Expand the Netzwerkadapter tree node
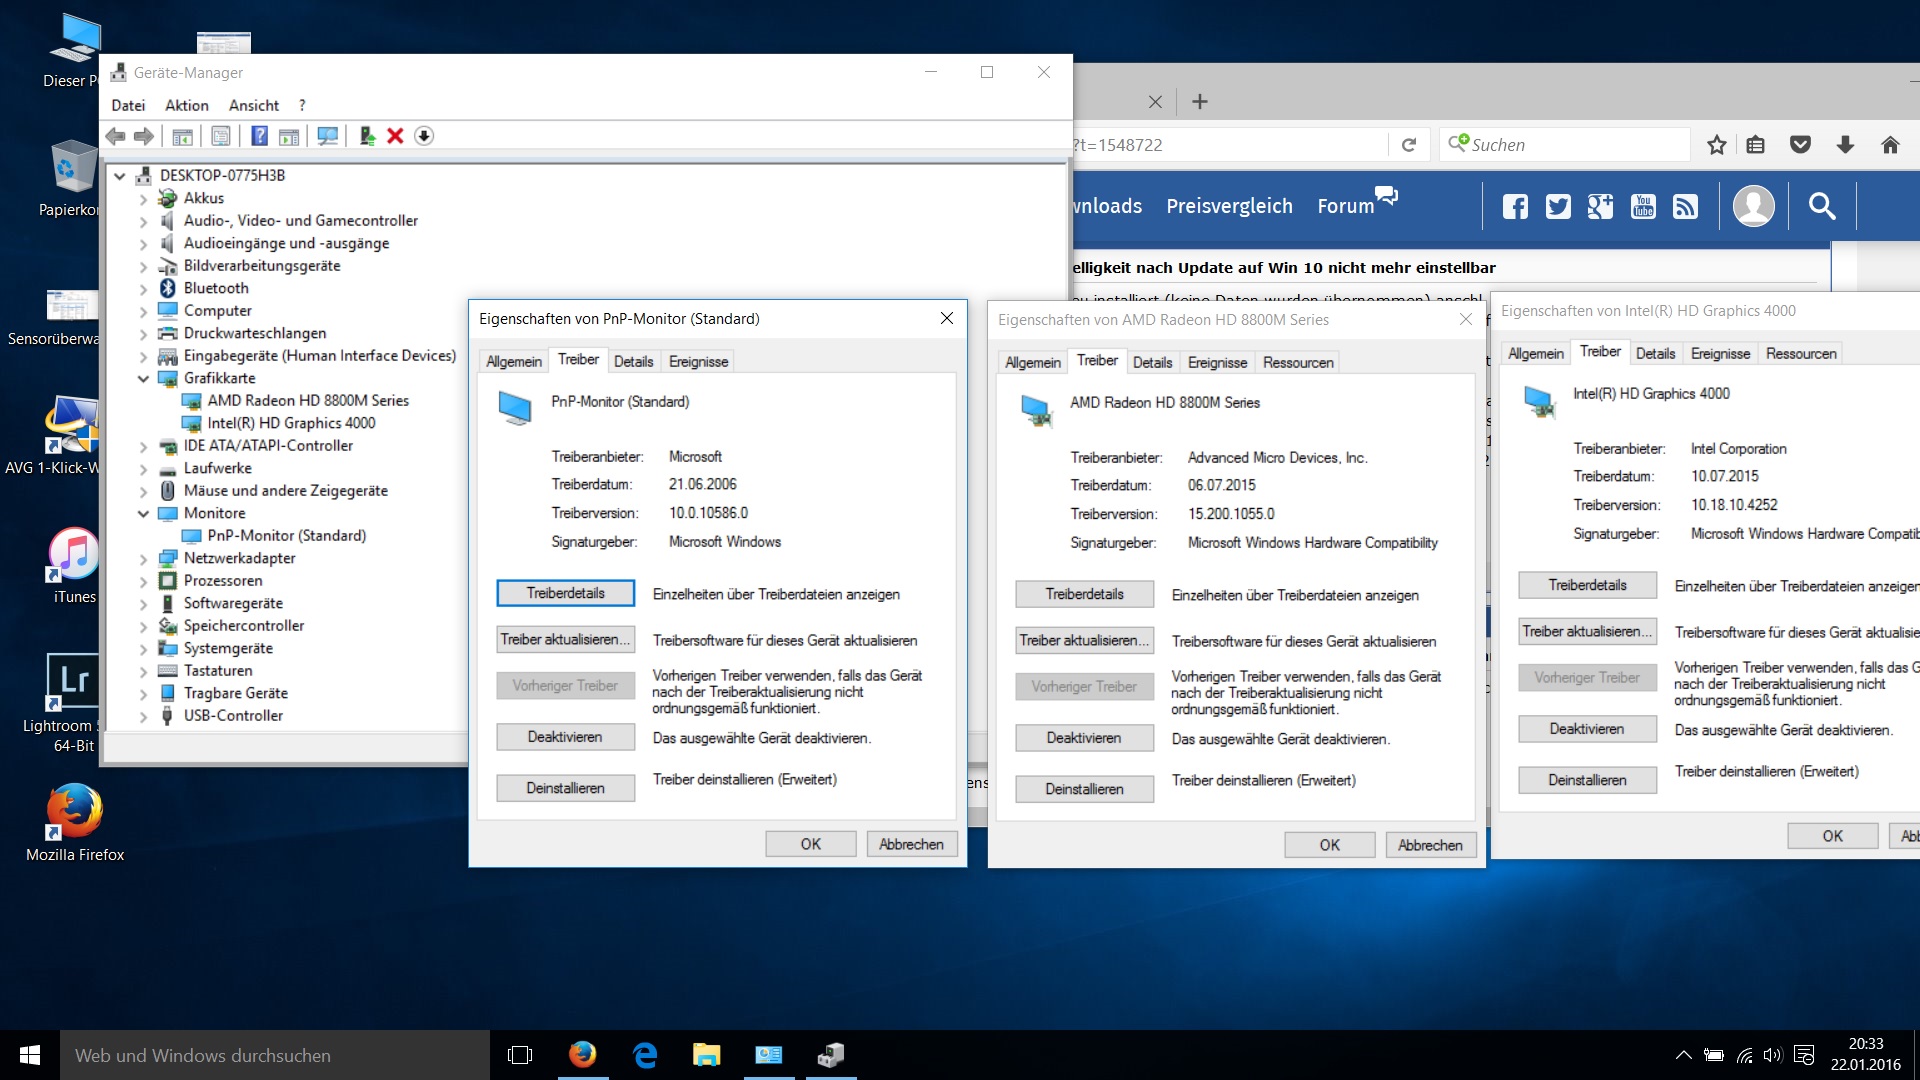Viewport: 1920px width, 1080px height. [143, 559]
